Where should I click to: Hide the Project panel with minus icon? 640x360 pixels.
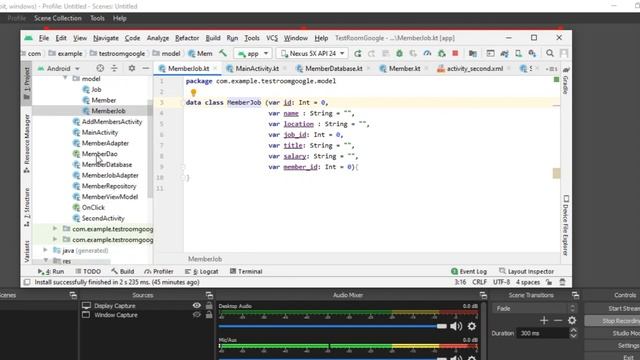[146, 68]
